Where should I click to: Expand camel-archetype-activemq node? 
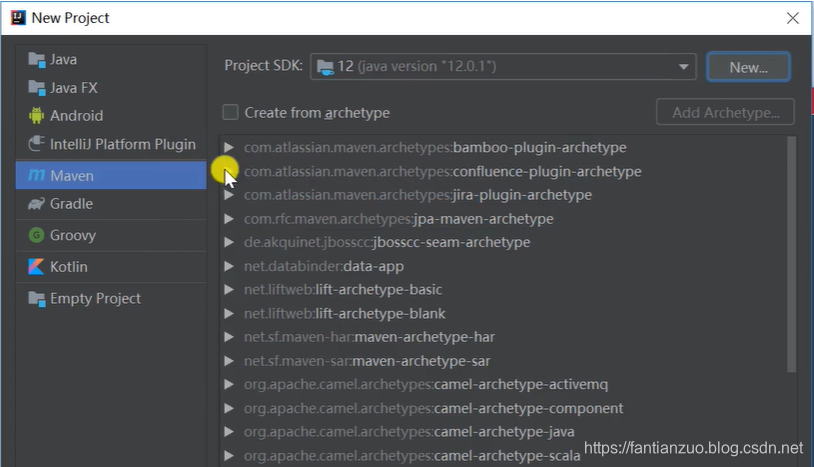[228, 384]
